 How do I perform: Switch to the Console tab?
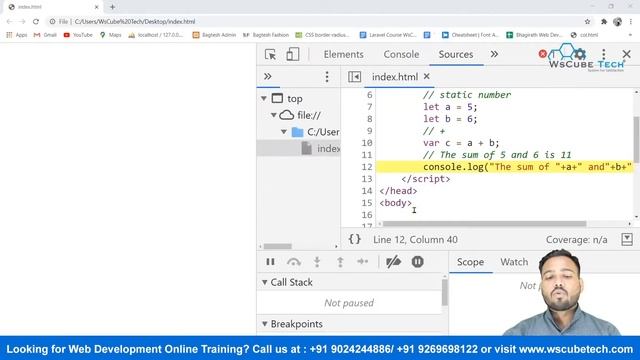point(401,54)
